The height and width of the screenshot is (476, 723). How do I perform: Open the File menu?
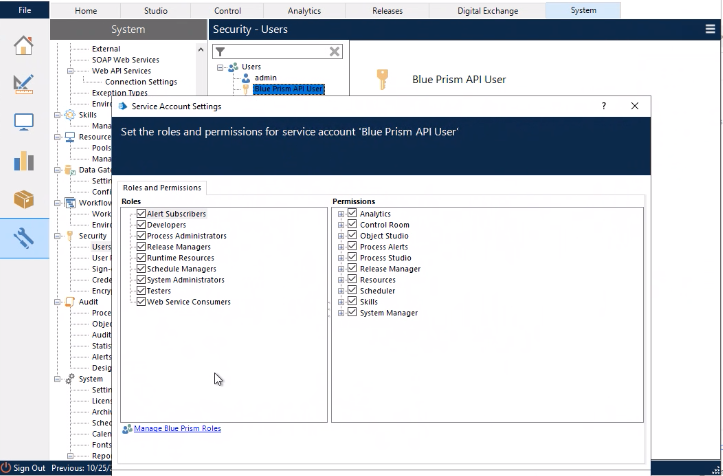24,10
